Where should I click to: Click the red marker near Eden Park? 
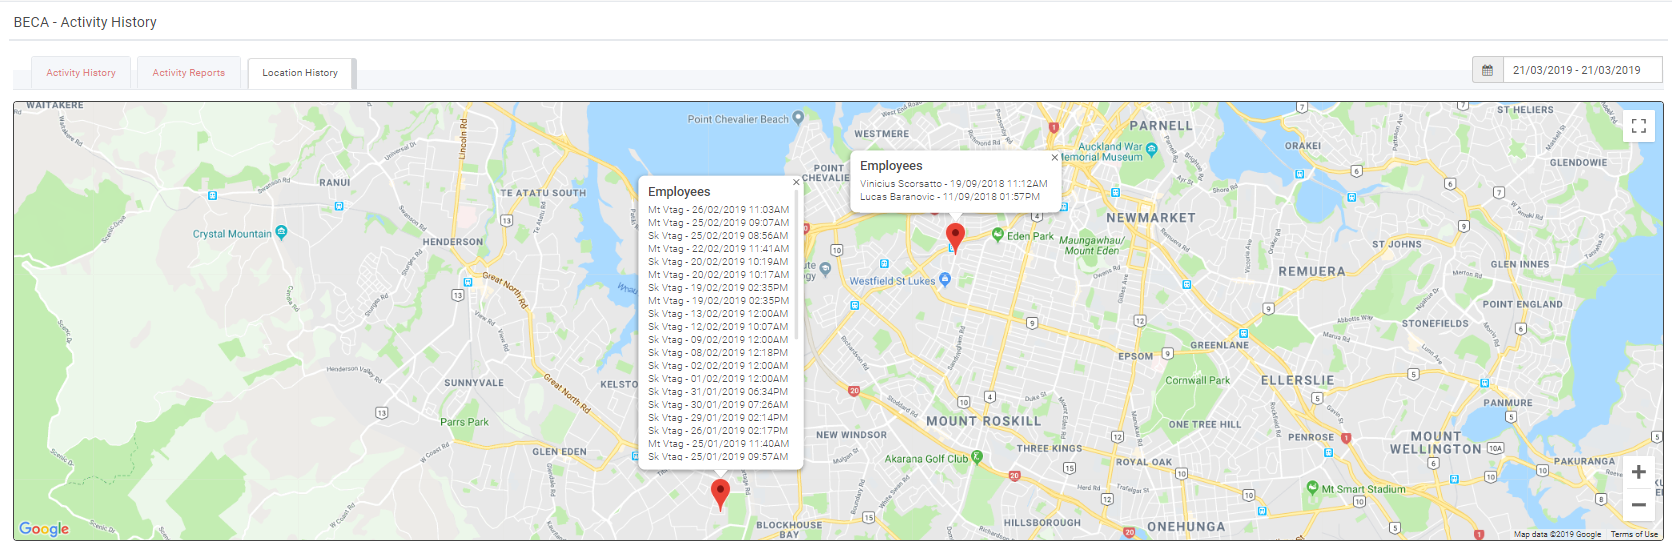click(955, 236)
